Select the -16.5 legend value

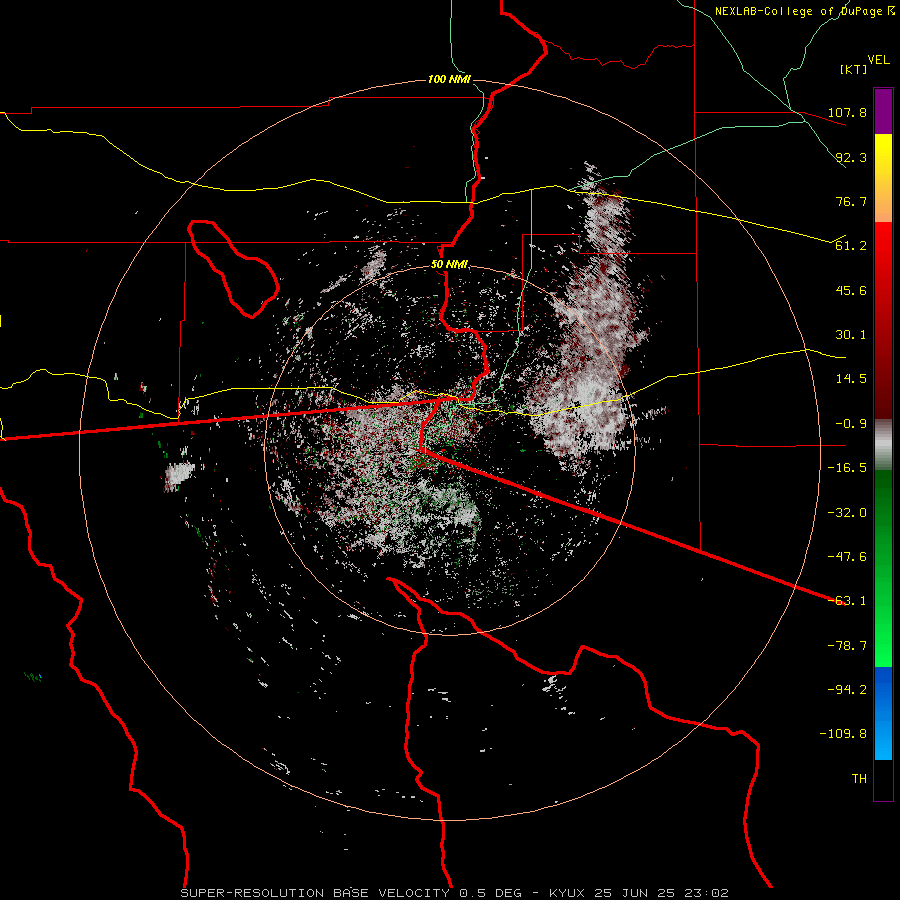[x=847, y=468]
